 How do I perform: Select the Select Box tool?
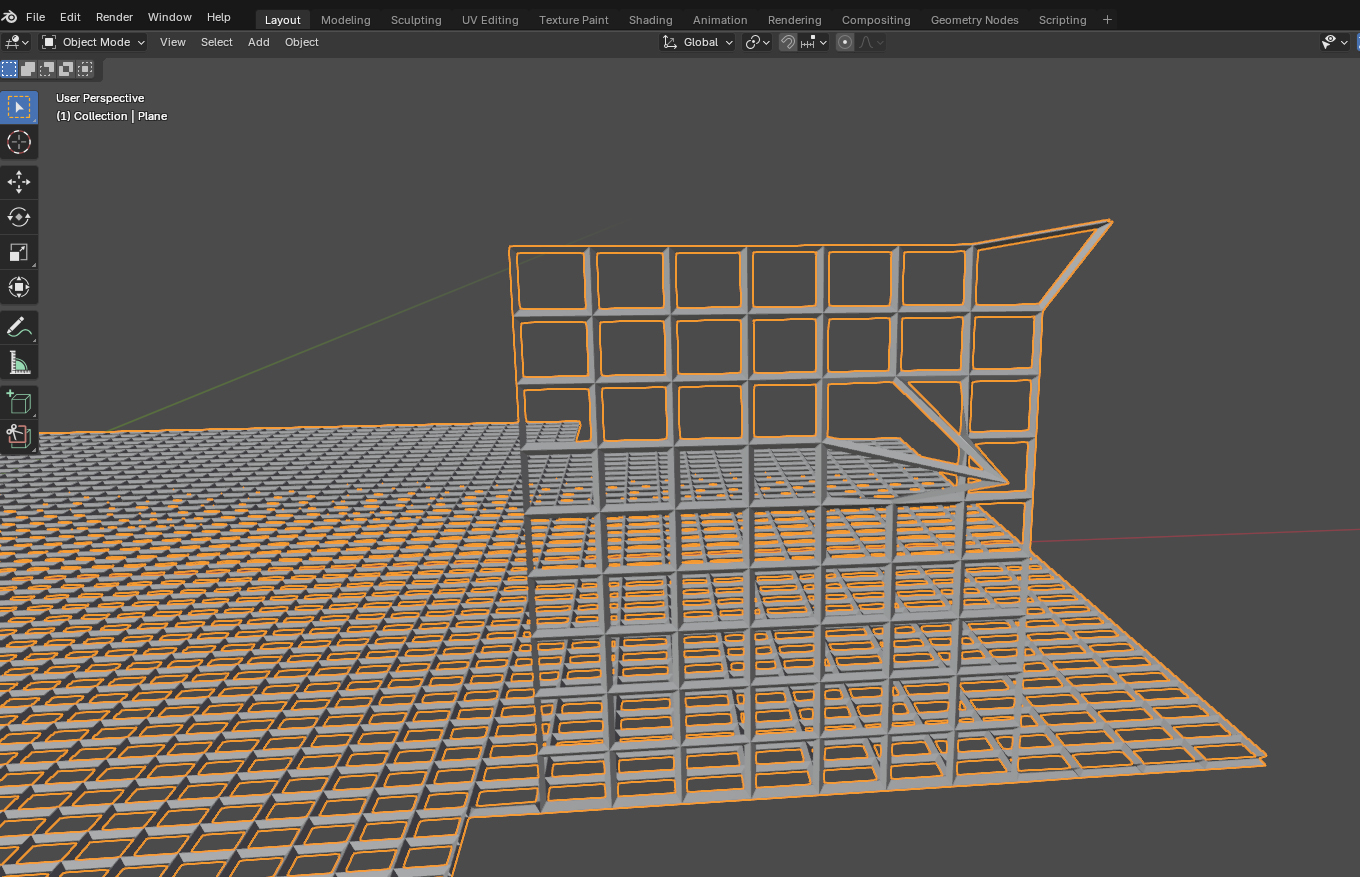pos(19,107)
